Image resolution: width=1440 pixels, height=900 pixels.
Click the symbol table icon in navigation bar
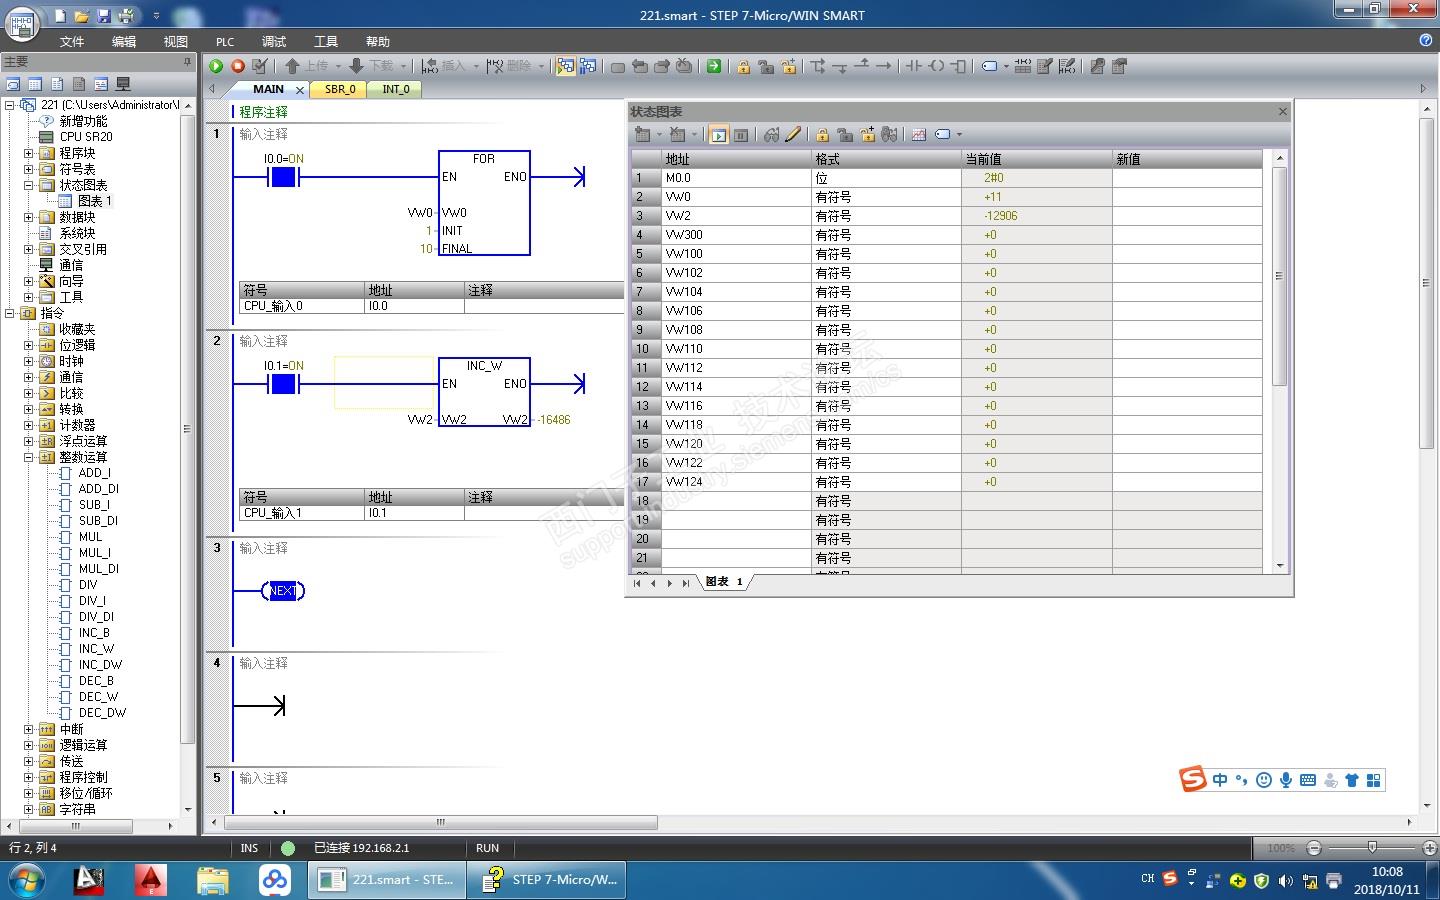[13, 84]
